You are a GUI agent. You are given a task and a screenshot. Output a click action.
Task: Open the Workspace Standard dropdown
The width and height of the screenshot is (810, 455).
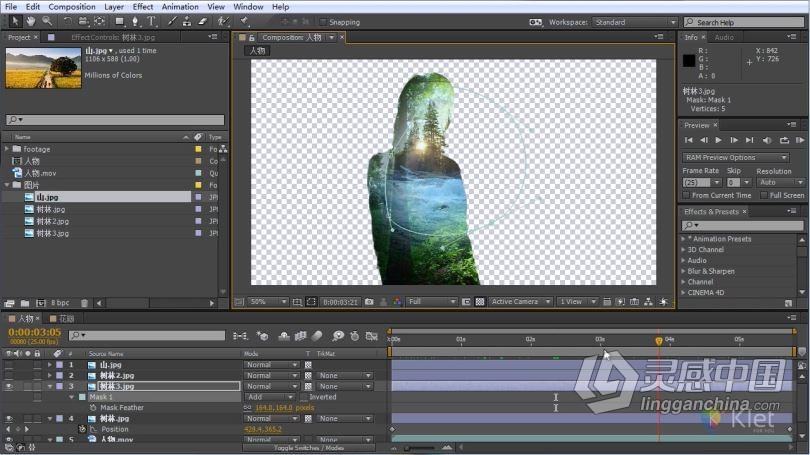[634, 22]
